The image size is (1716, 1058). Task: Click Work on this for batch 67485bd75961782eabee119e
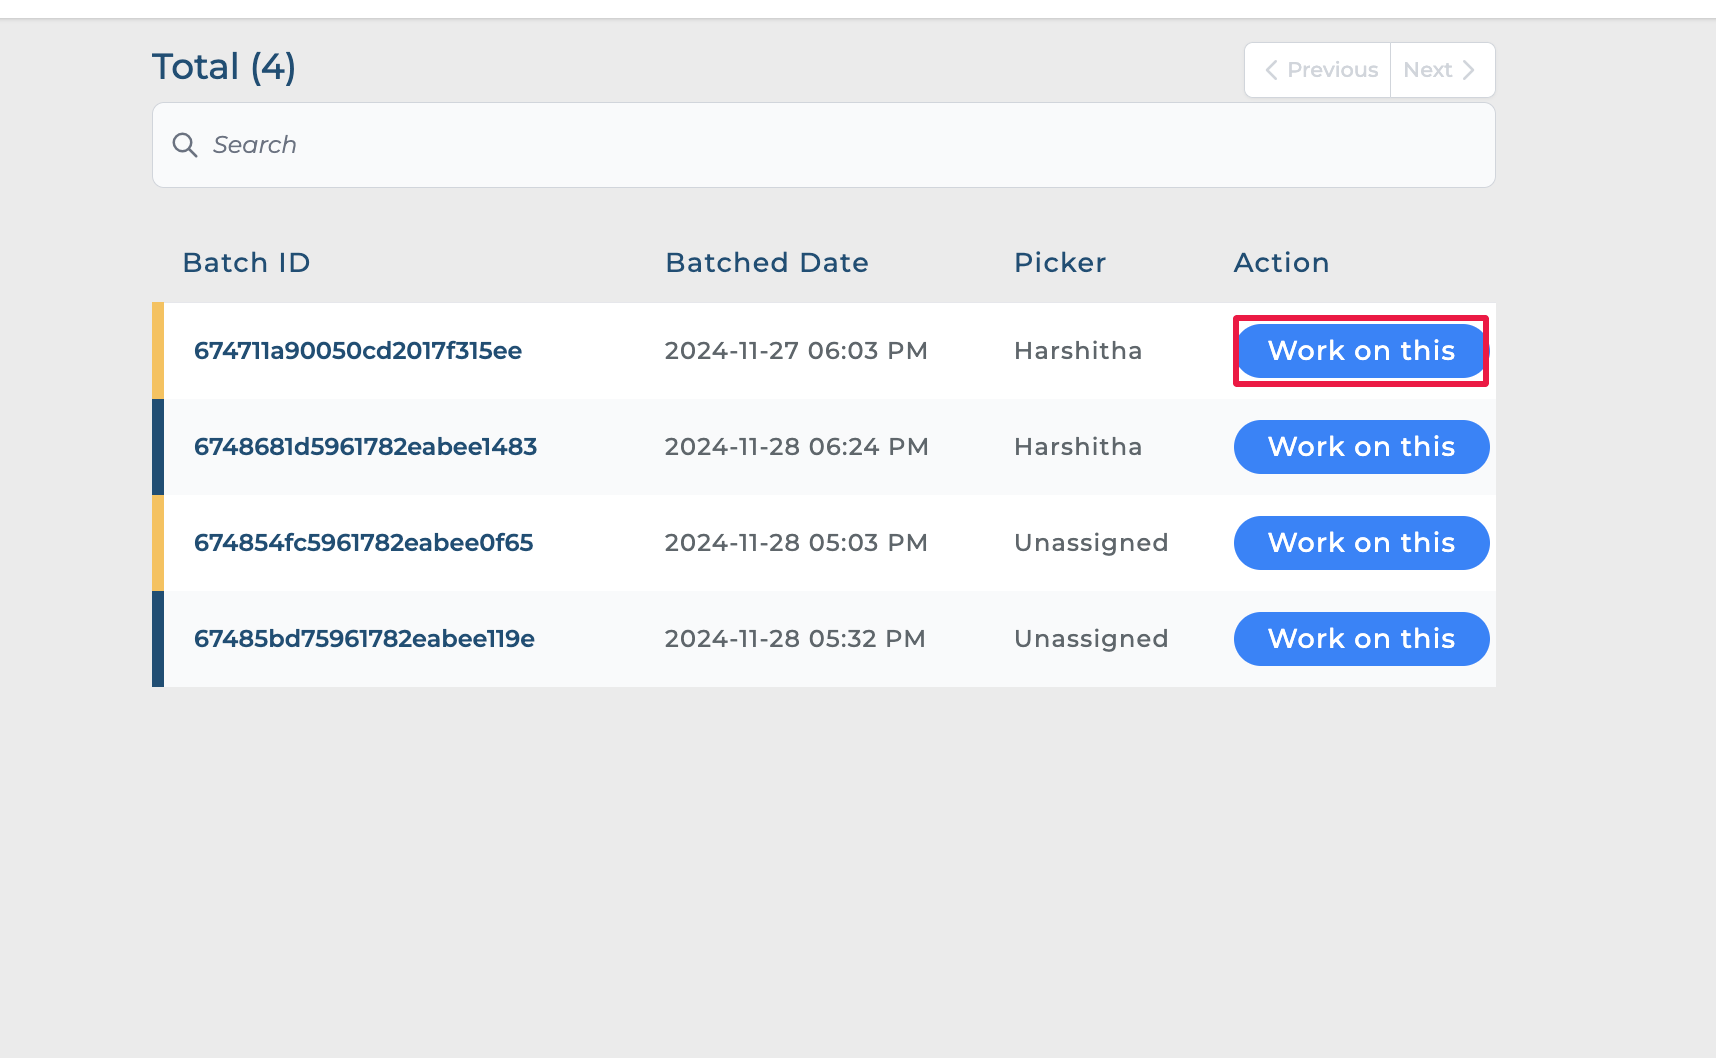[1361, 639]
